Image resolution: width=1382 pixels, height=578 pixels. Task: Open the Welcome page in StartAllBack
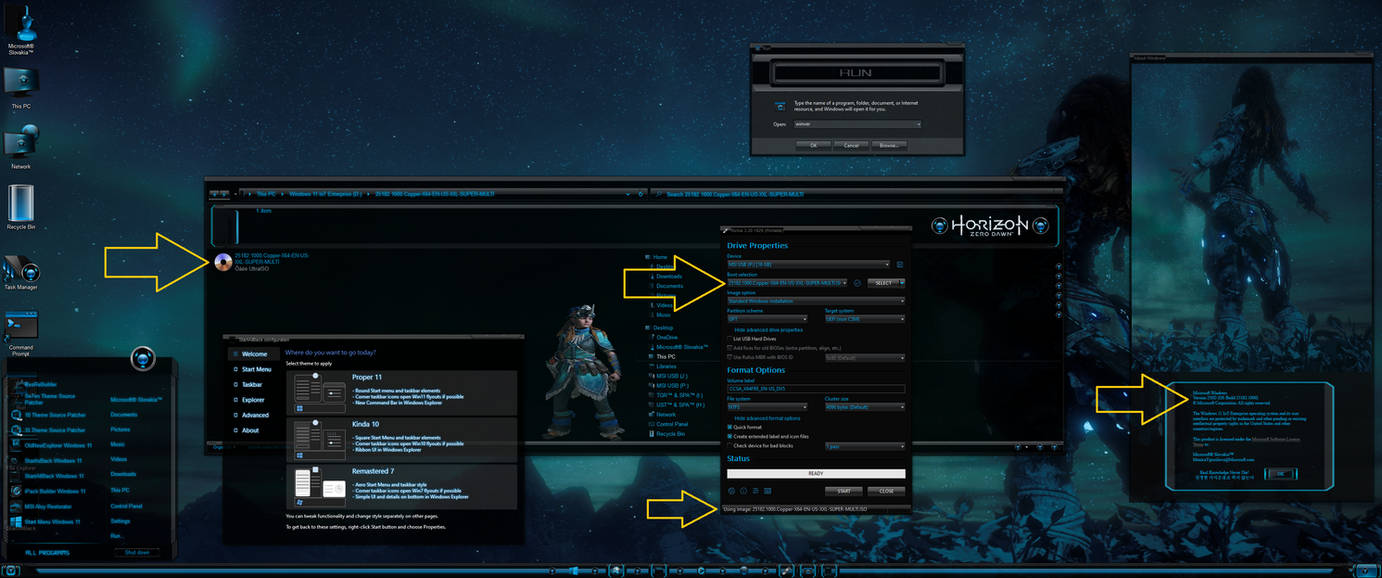coord(254,354)
